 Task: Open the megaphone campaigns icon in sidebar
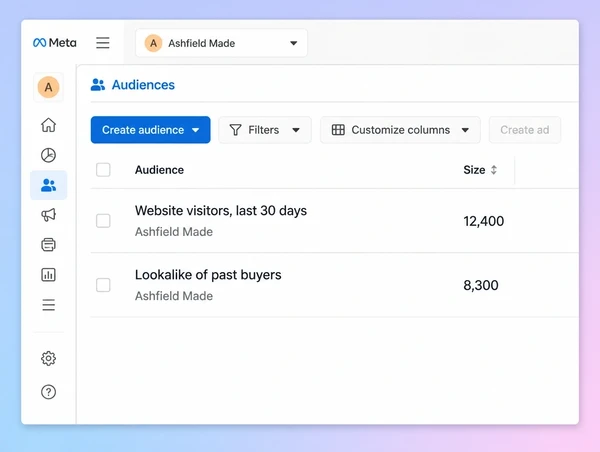[x=48, y=215]
